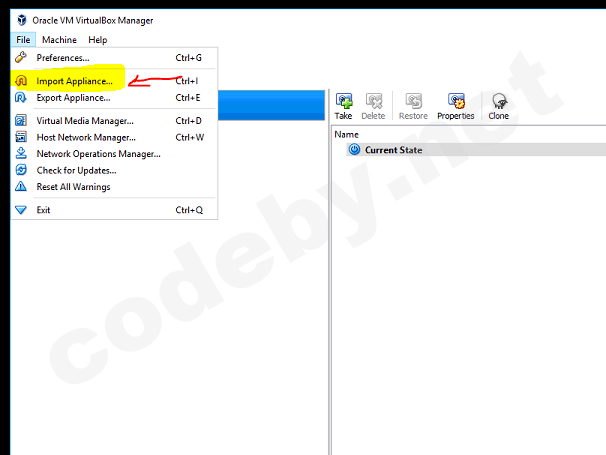Click Reset All Warnings
Viewport: 606px width, 455px height.
coord(114,187)
